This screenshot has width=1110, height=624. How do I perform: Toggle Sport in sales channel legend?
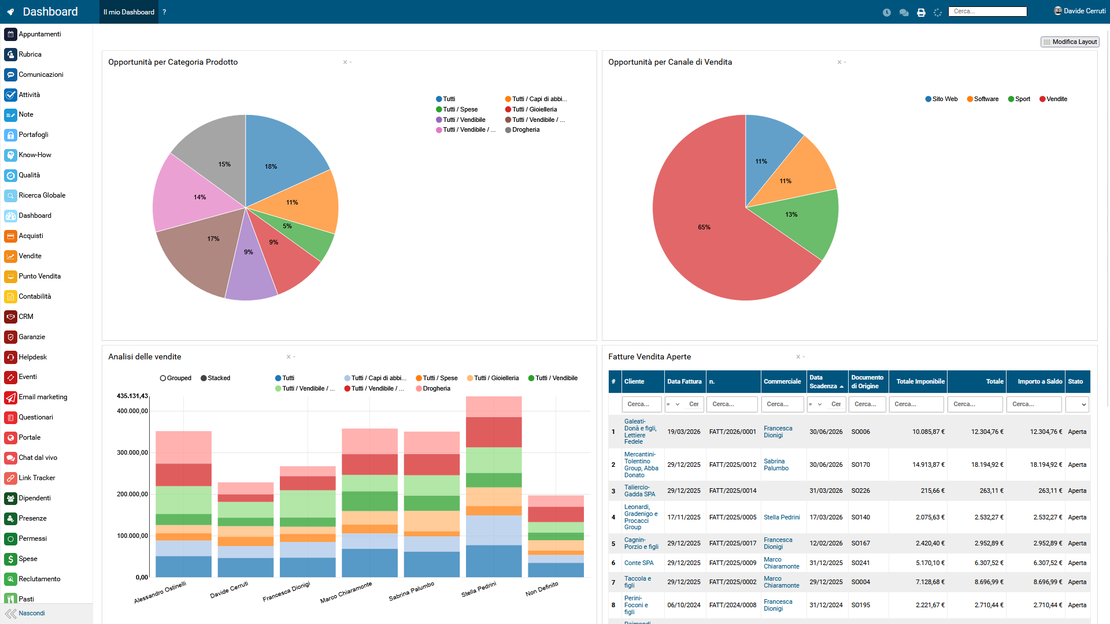click(x=1019, y=99)
